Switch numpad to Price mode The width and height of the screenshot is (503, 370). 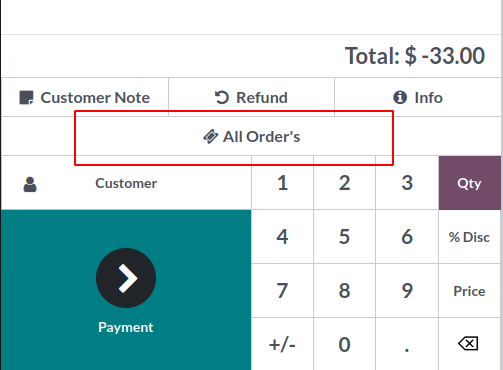[470, 291]
